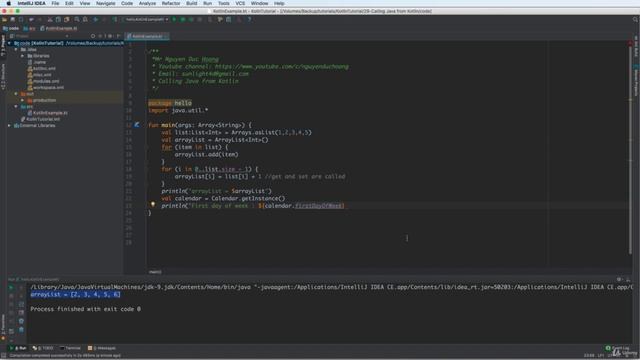640x360 pixels.
Task: Click Run with Coverage toolbar icon
Action: point(191,19)
